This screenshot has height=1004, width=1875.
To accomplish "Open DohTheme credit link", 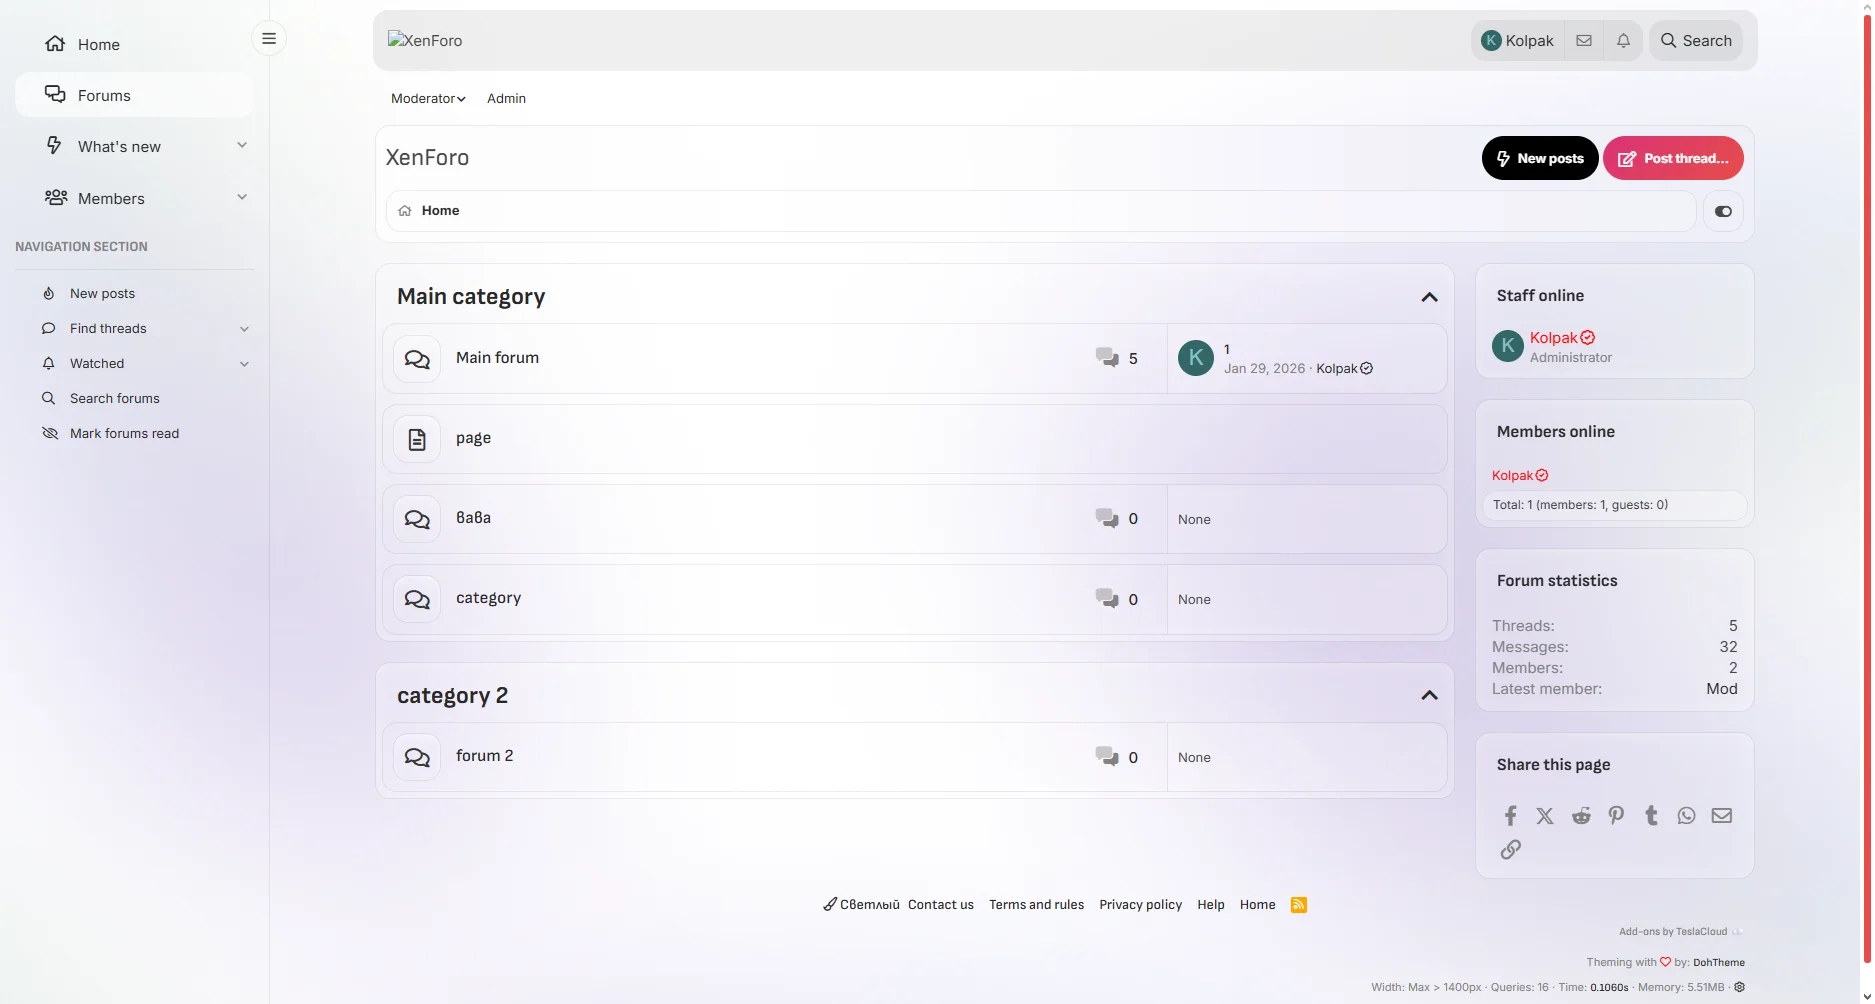I will coord(1719,963).
